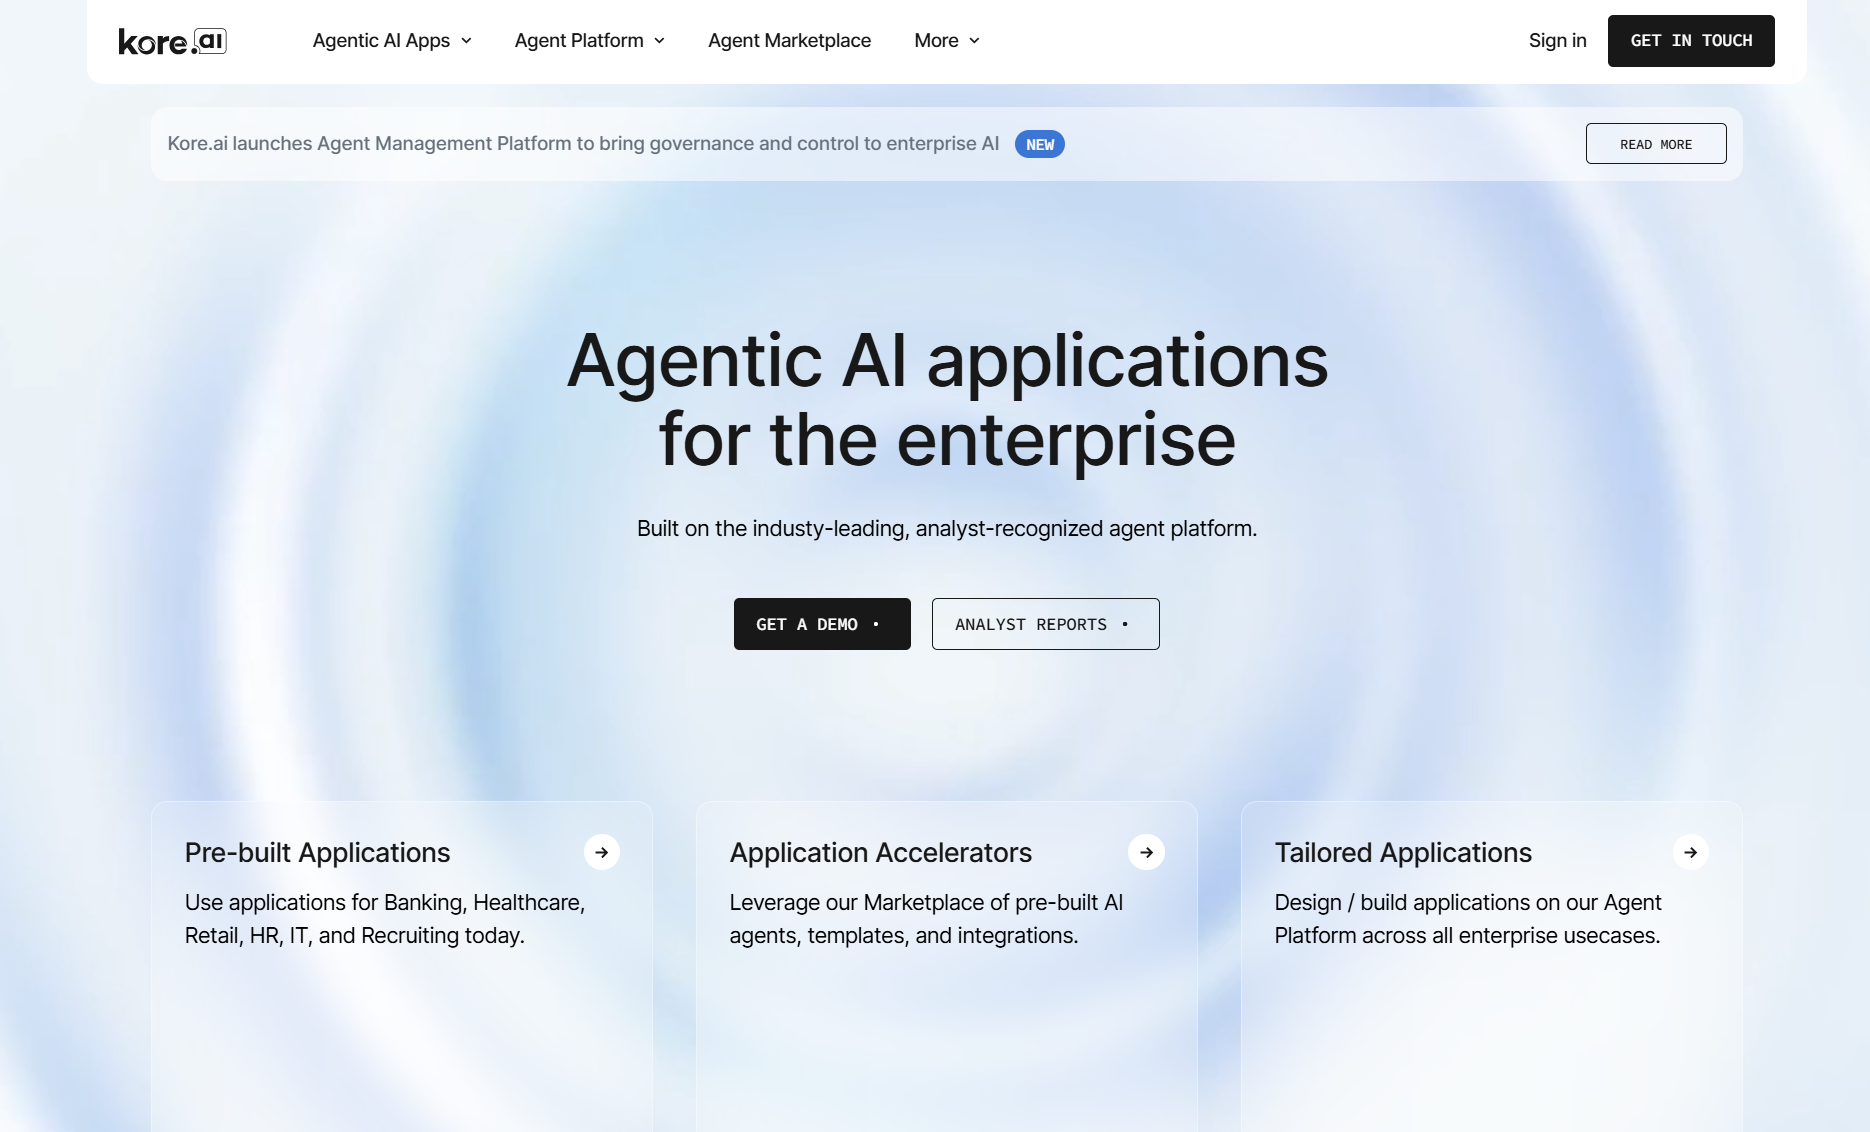Click the blue NEW badge
Screen dimensions: 1870x1132
[1039, 144]
